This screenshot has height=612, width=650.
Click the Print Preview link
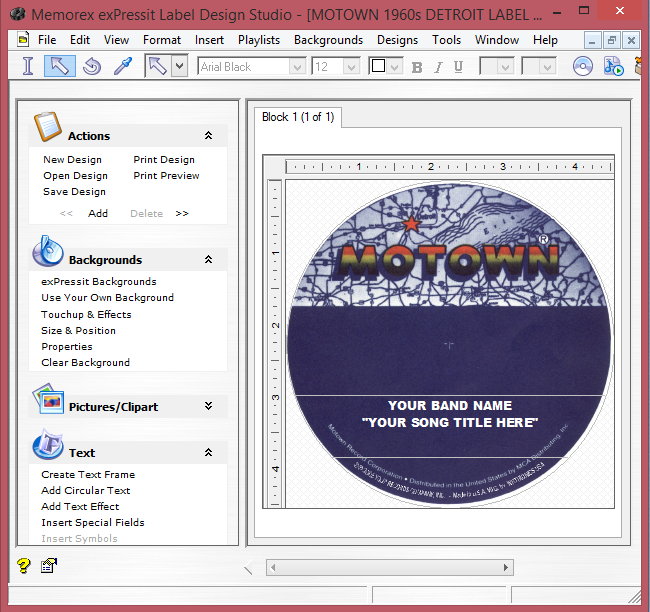click(166, 176)
